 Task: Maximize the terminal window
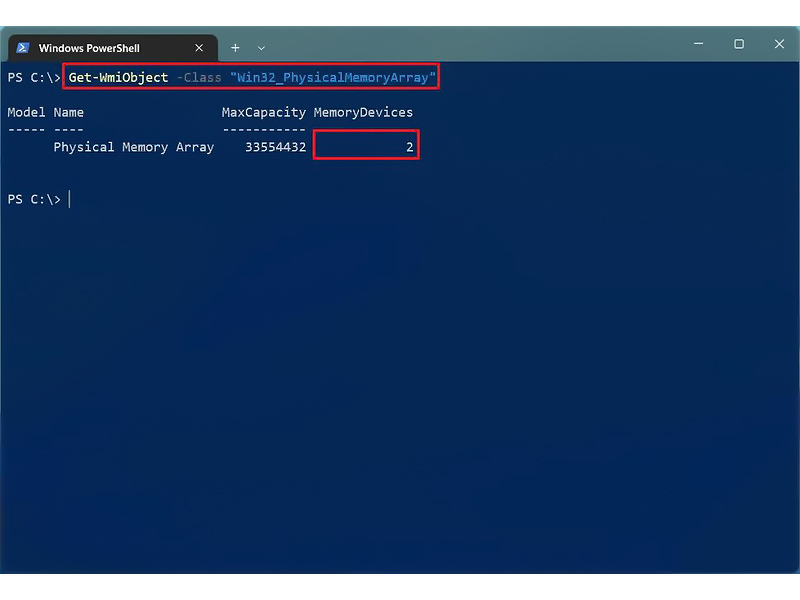click(x=739, y=44)
